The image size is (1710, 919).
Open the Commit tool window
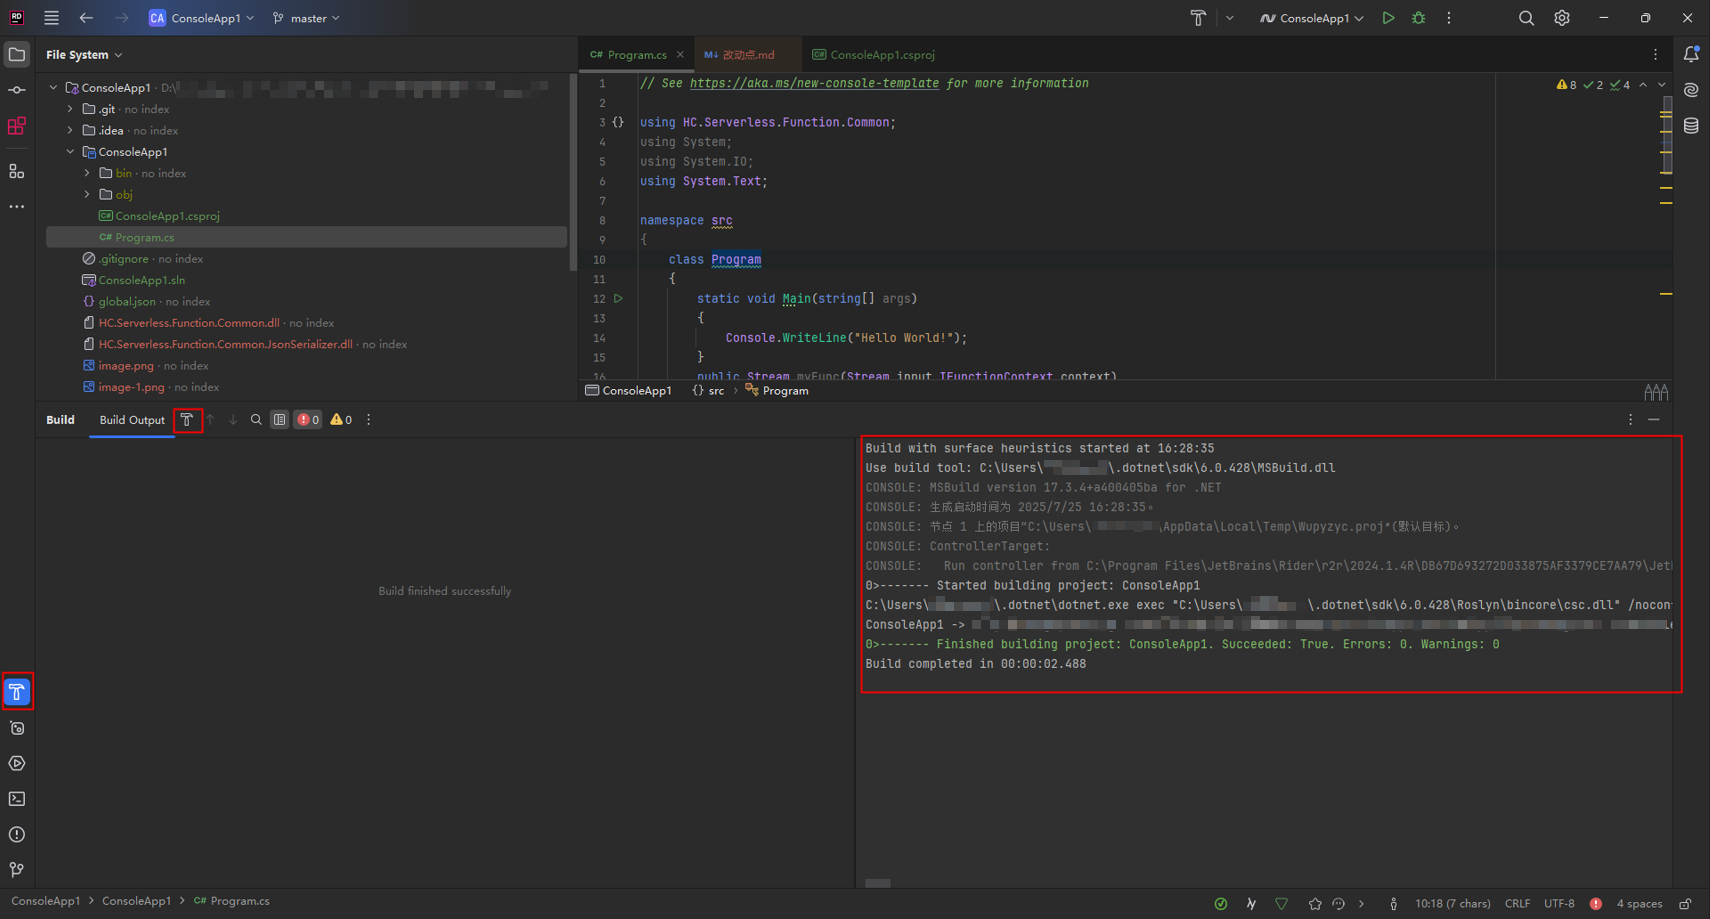point(17,90)
